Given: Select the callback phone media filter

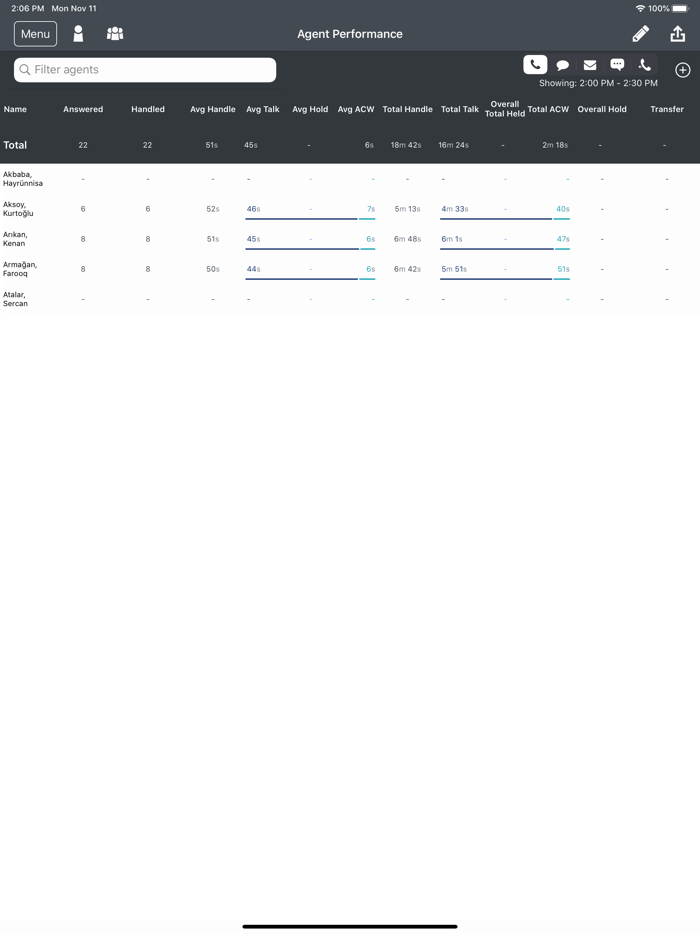Looking at the screenshot, I should (645, 65).
